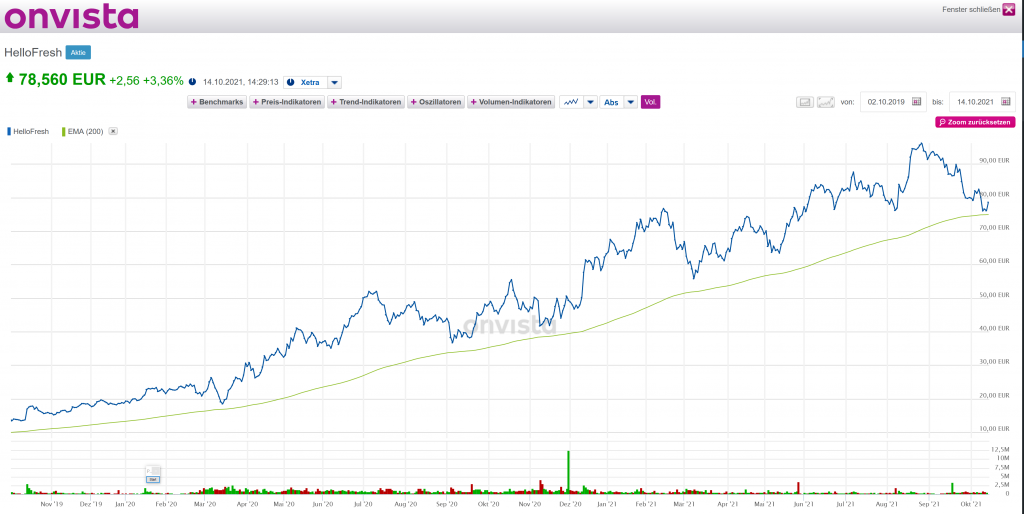1024x514 pixels.
Task: Open the Oszillatoren menu
Action: click(x=435, y=102)
